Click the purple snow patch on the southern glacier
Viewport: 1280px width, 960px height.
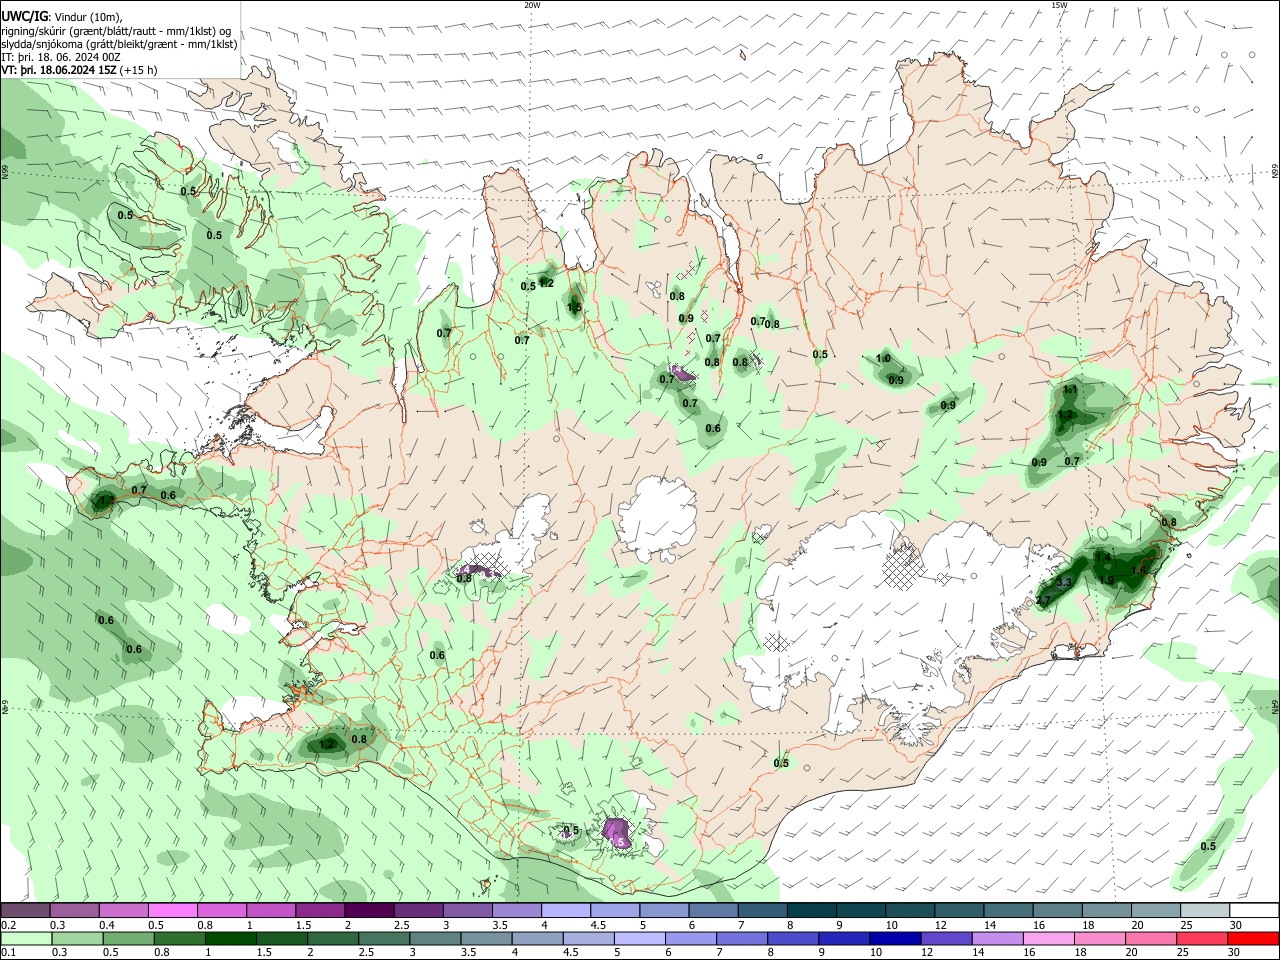[616, 832]
